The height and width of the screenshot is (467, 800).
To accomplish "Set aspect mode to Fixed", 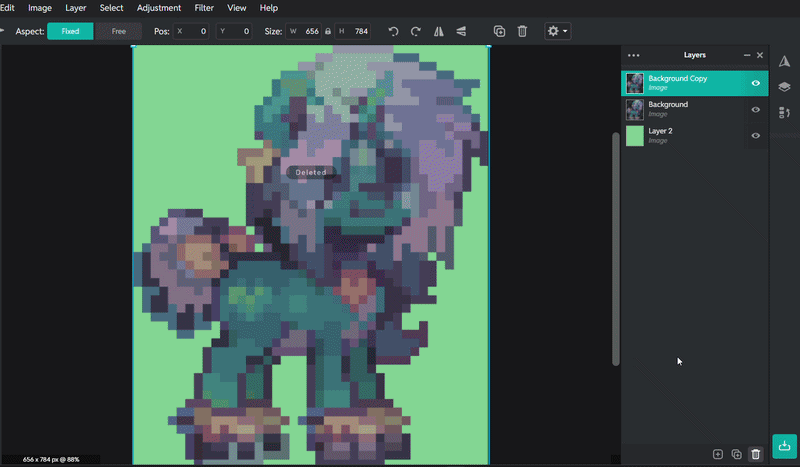I will click(x=70, y=31).
